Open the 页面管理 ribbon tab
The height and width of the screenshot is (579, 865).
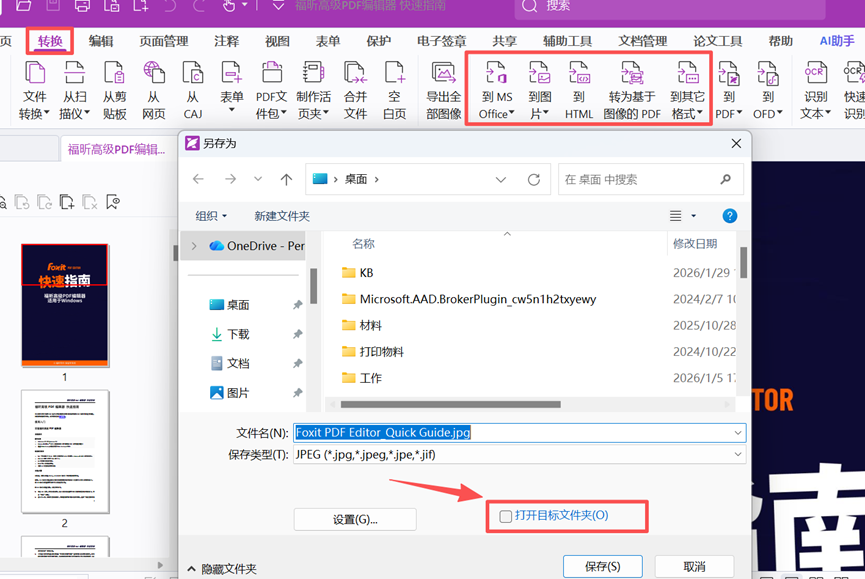coord(164,41)
